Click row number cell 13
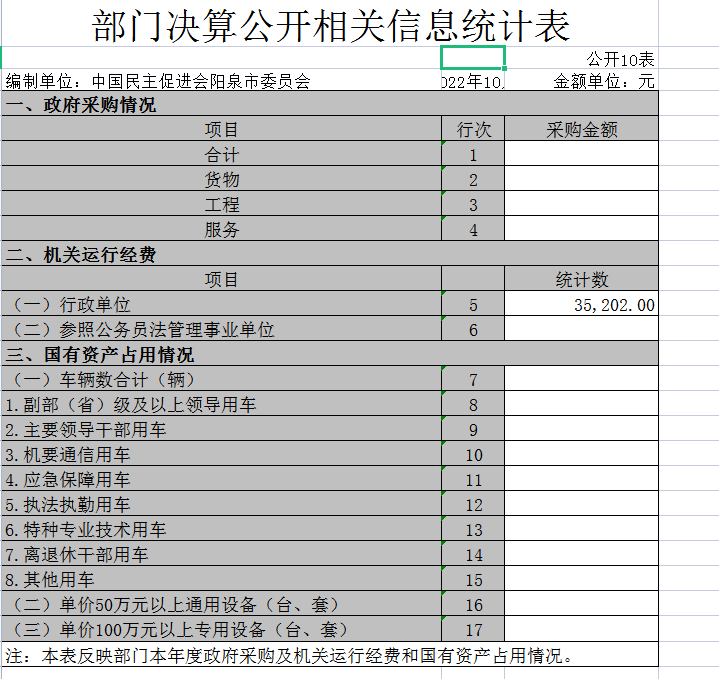Viewport: 719px width, 679px height. 473,529
